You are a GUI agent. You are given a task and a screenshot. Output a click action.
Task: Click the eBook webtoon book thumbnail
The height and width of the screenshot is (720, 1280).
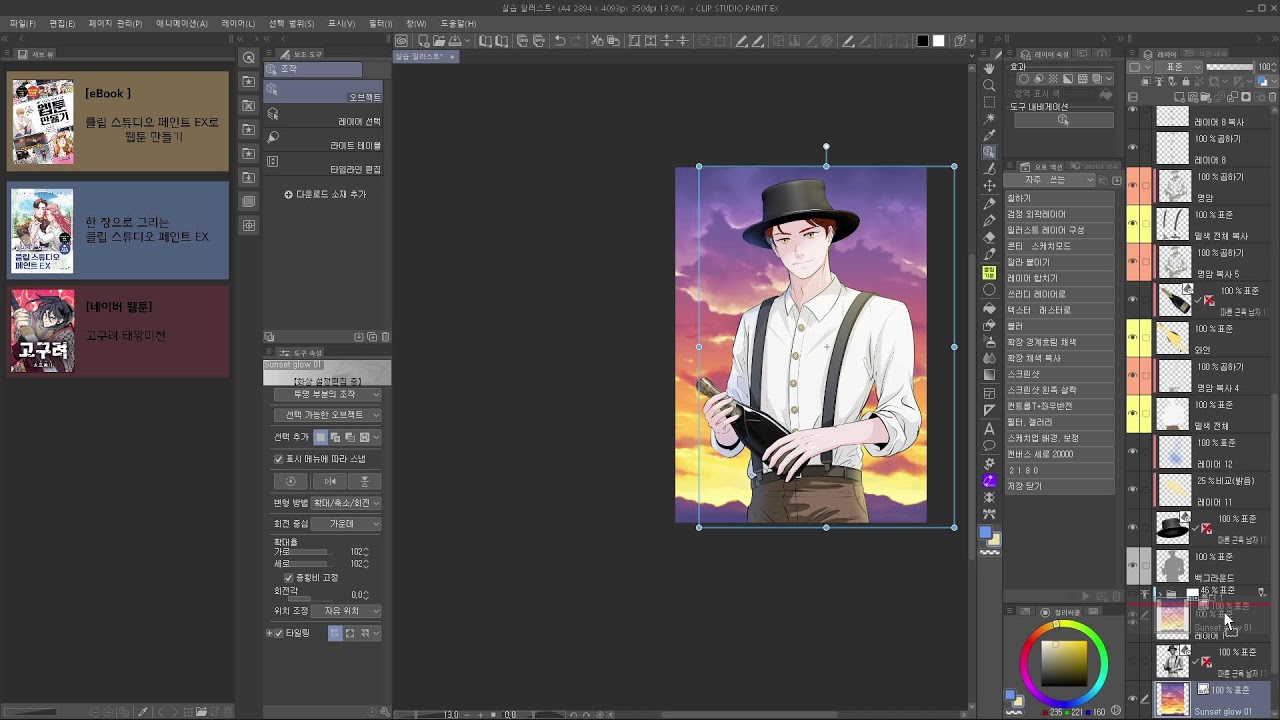(x=42, y=122)
